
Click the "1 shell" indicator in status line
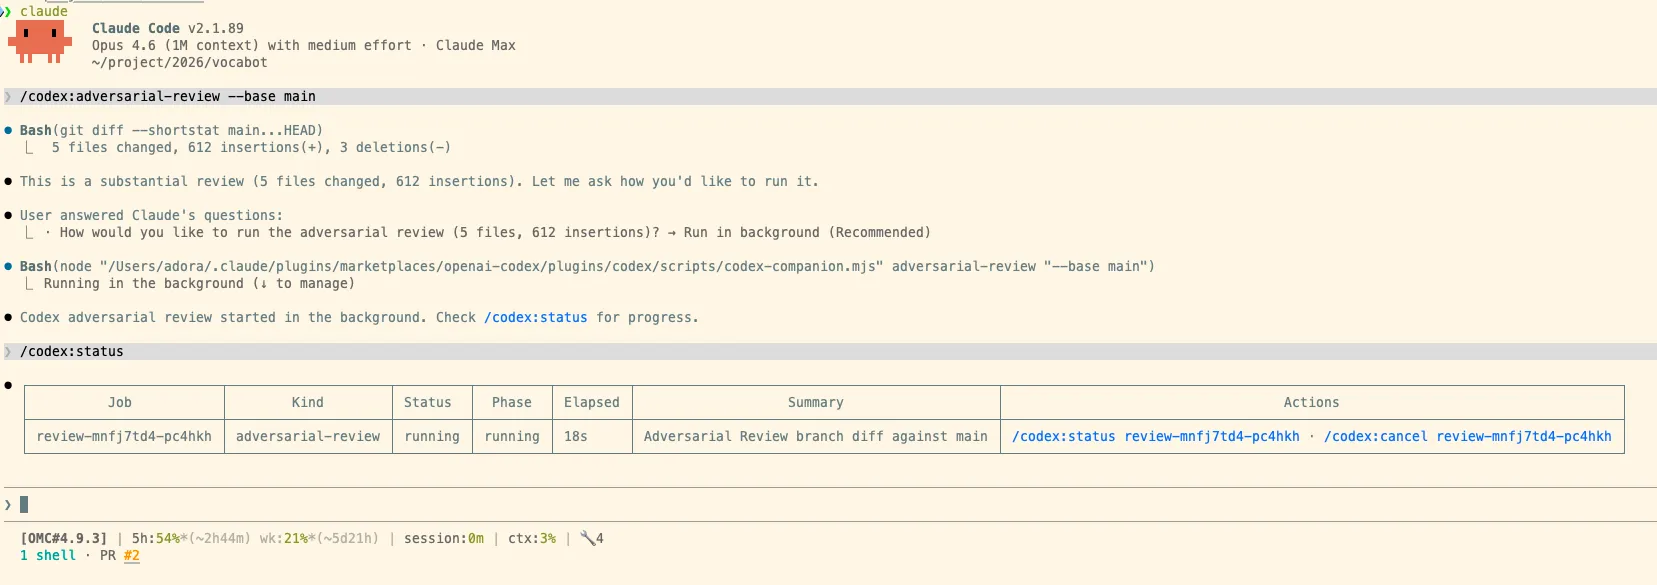(x=48, y=555)
